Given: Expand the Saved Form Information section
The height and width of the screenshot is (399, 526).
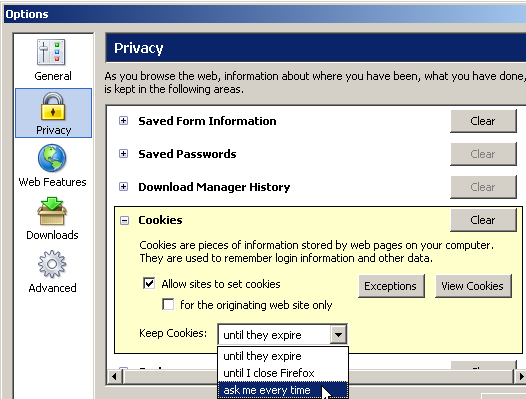Looking at the screenshot, I should (x=123, y=120).
